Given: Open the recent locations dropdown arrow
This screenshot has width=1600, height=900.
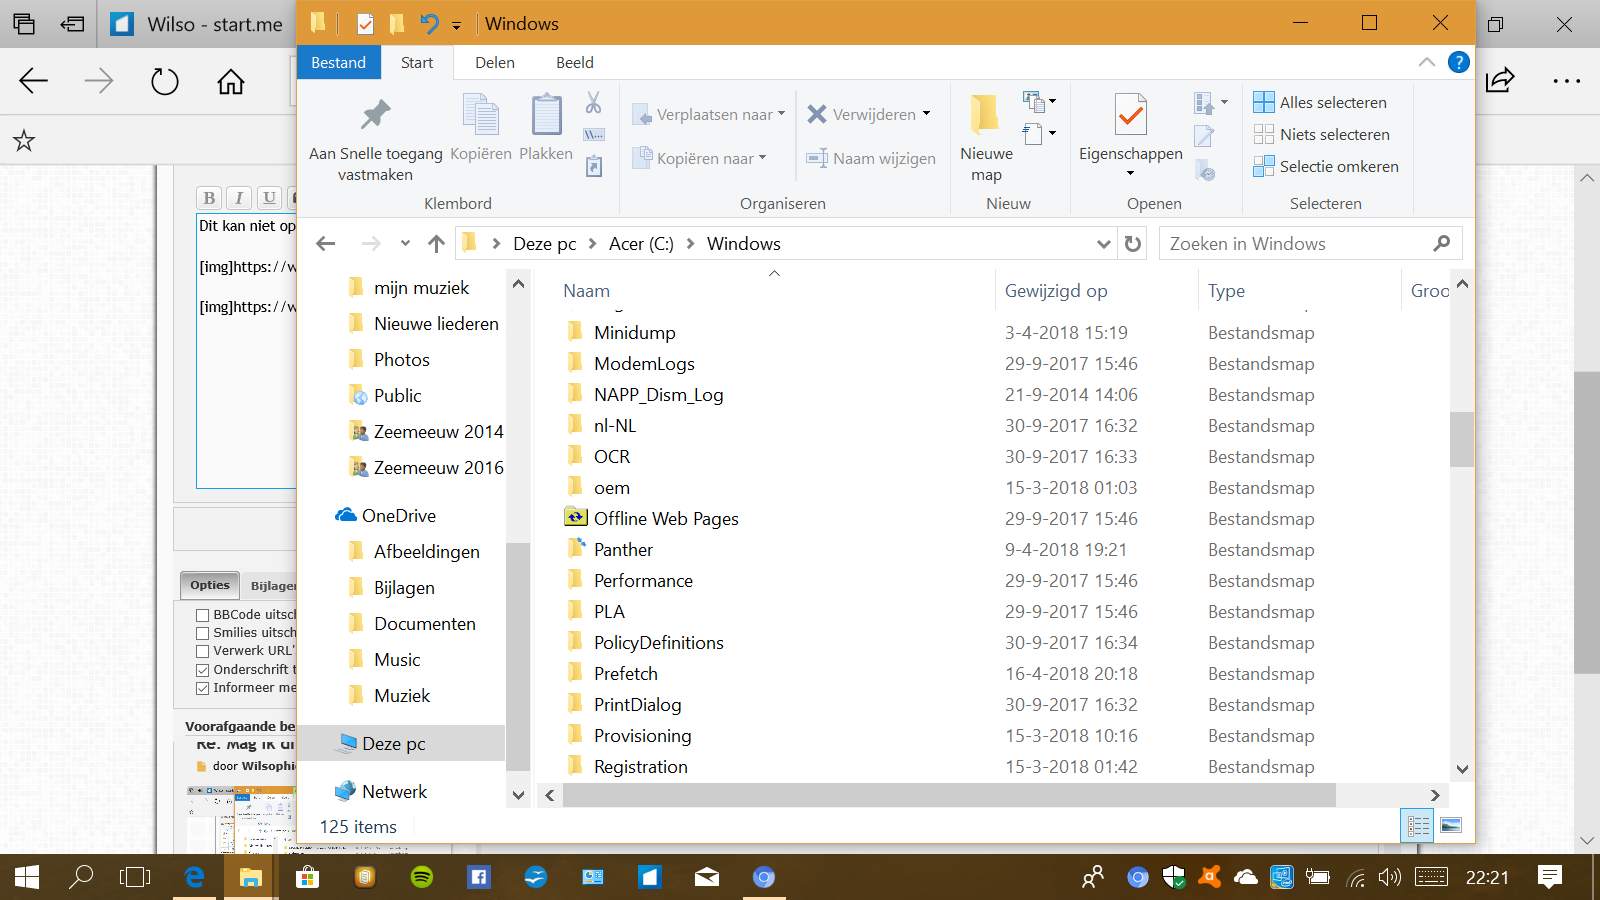Looking at the screenshot, I should pyautogui.click(x=405, y=243).
